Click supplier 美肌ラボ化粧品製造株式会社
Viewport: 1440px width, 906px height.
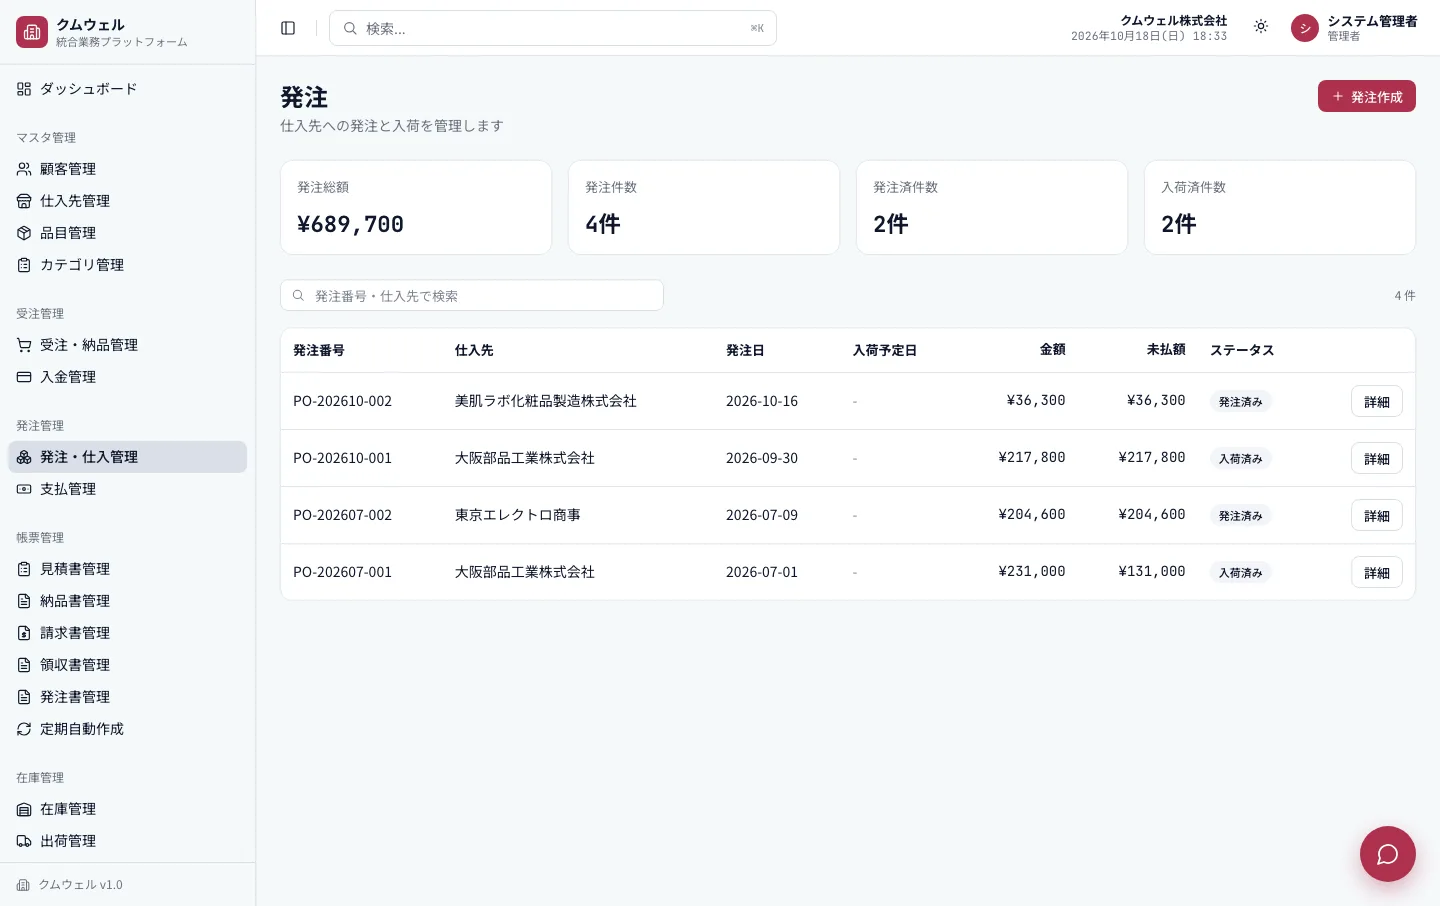click(x=546, y=401)
